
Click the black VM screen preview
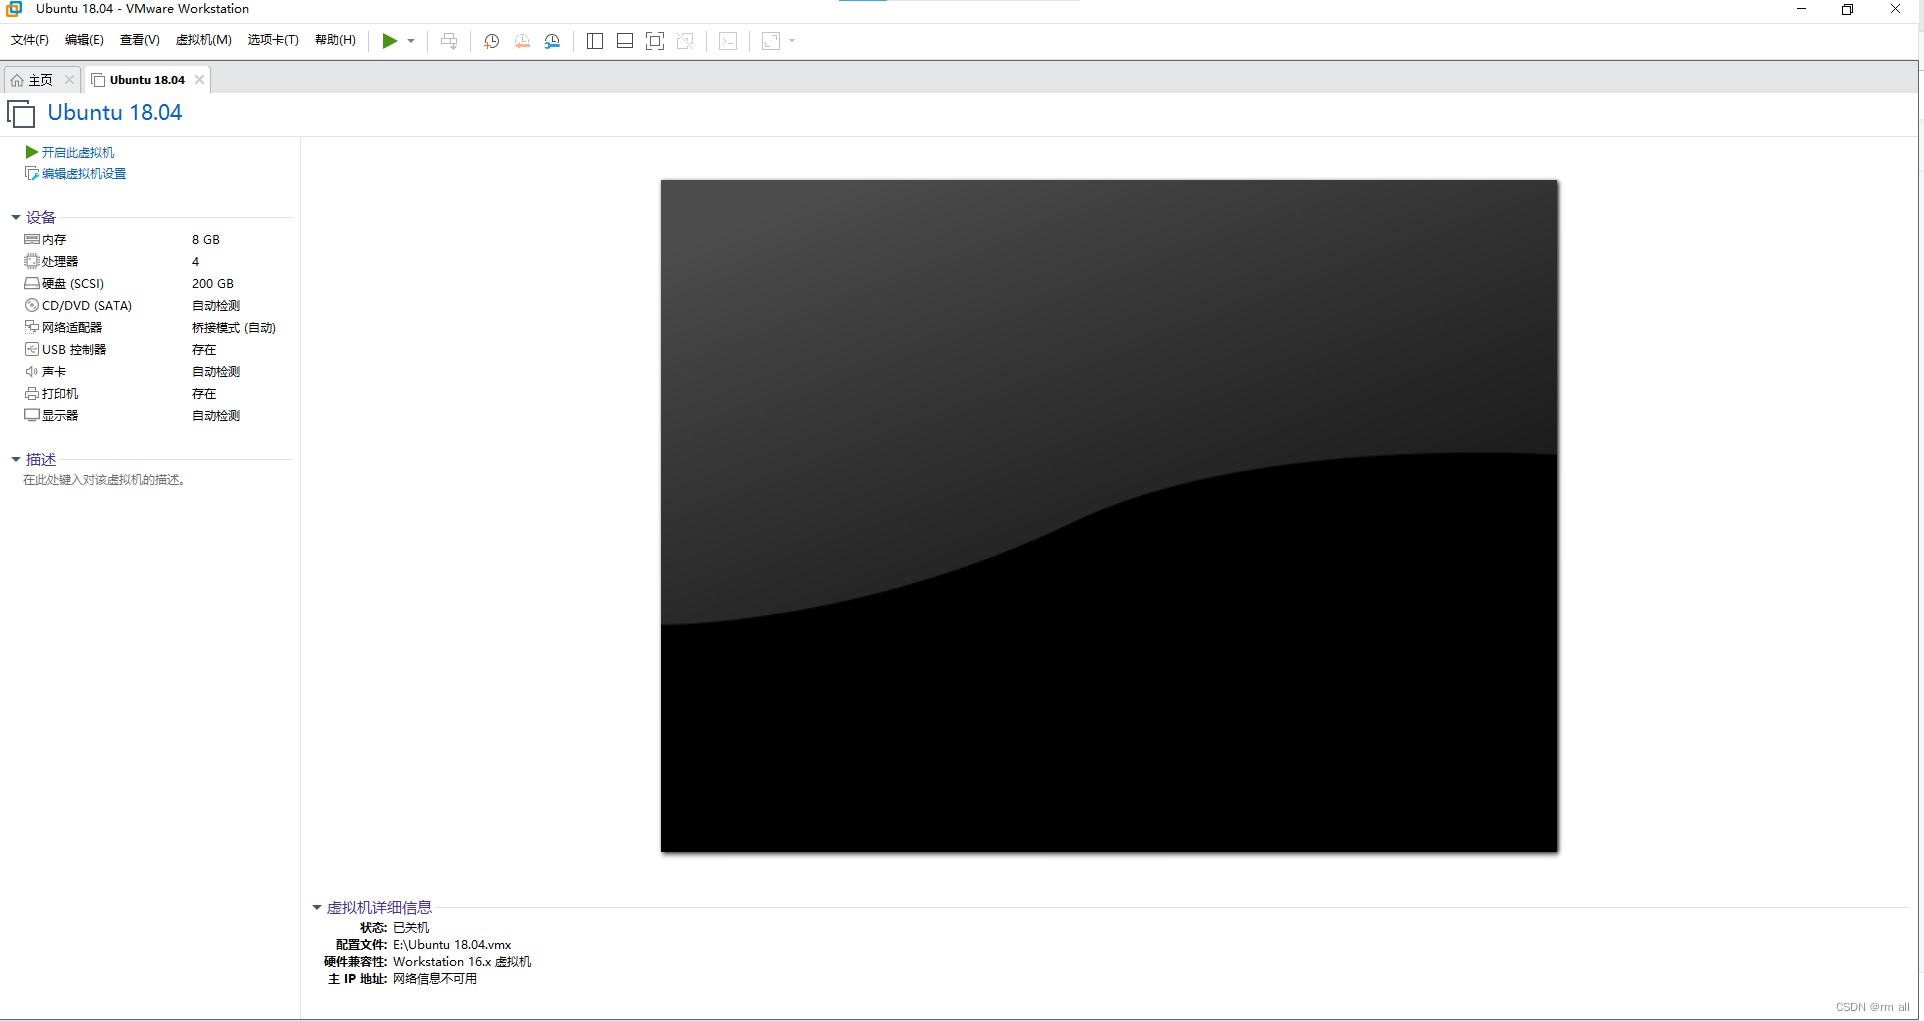1109,516
